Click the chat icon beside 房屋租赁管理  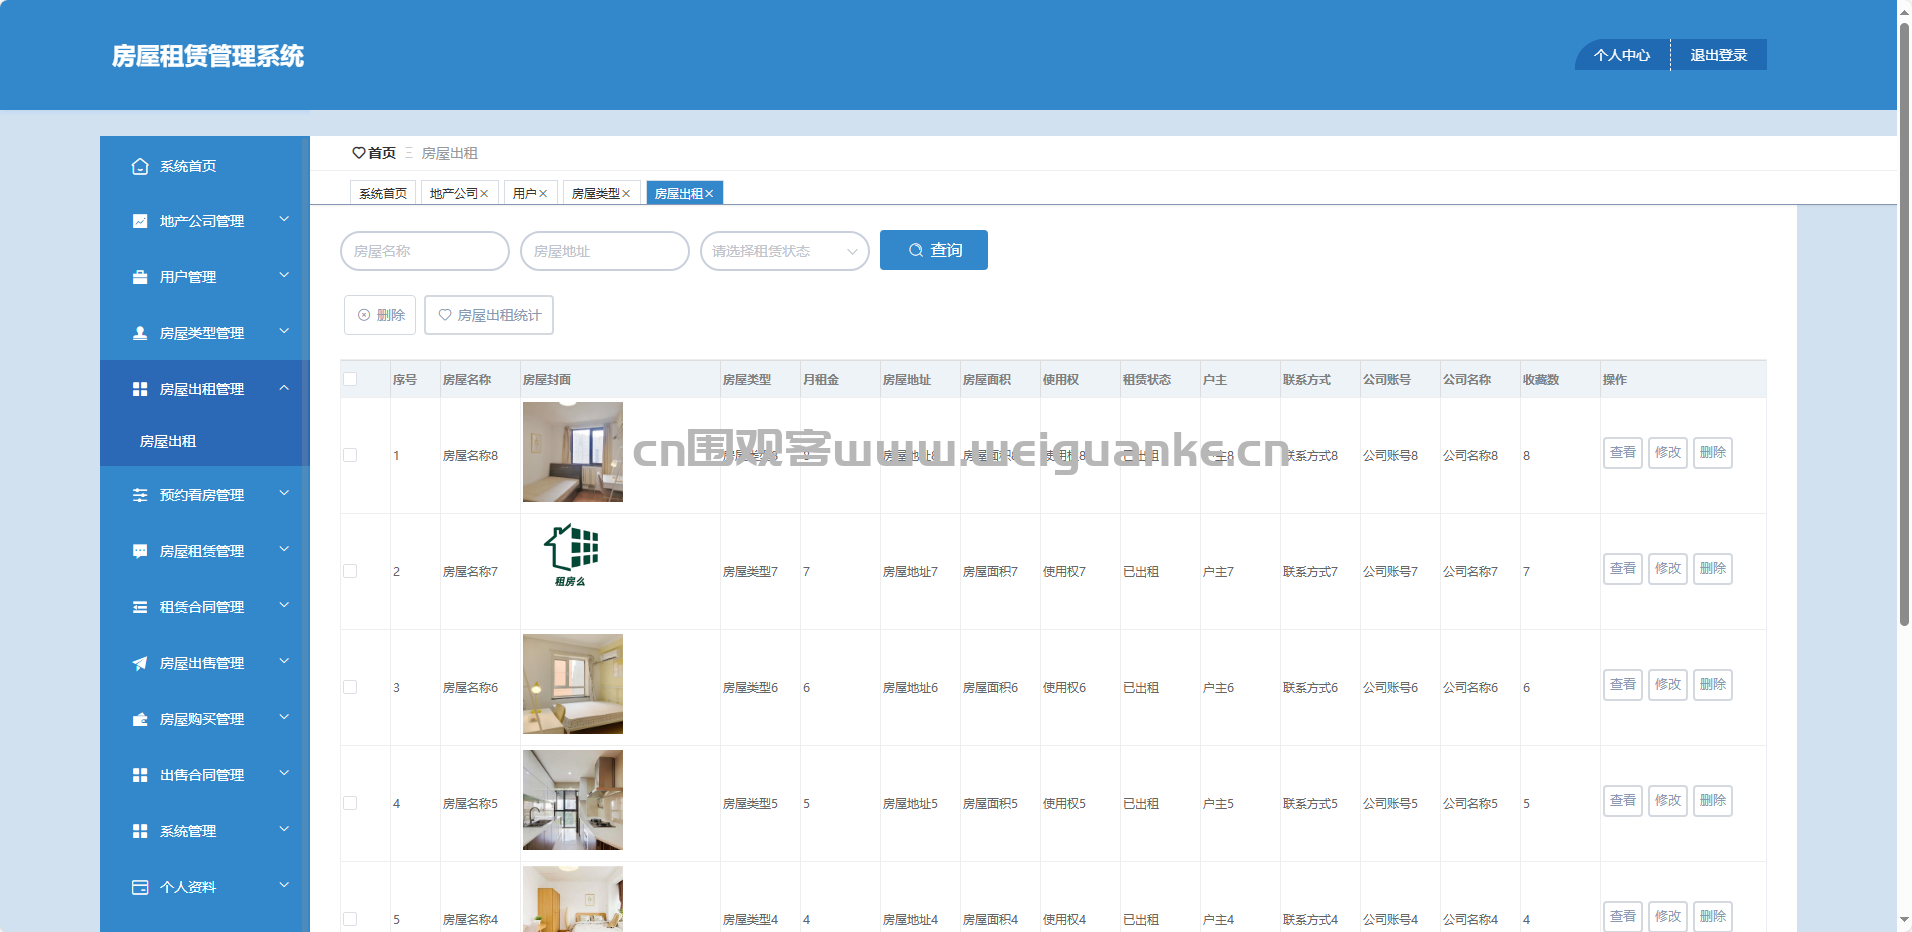pos(140,551)
